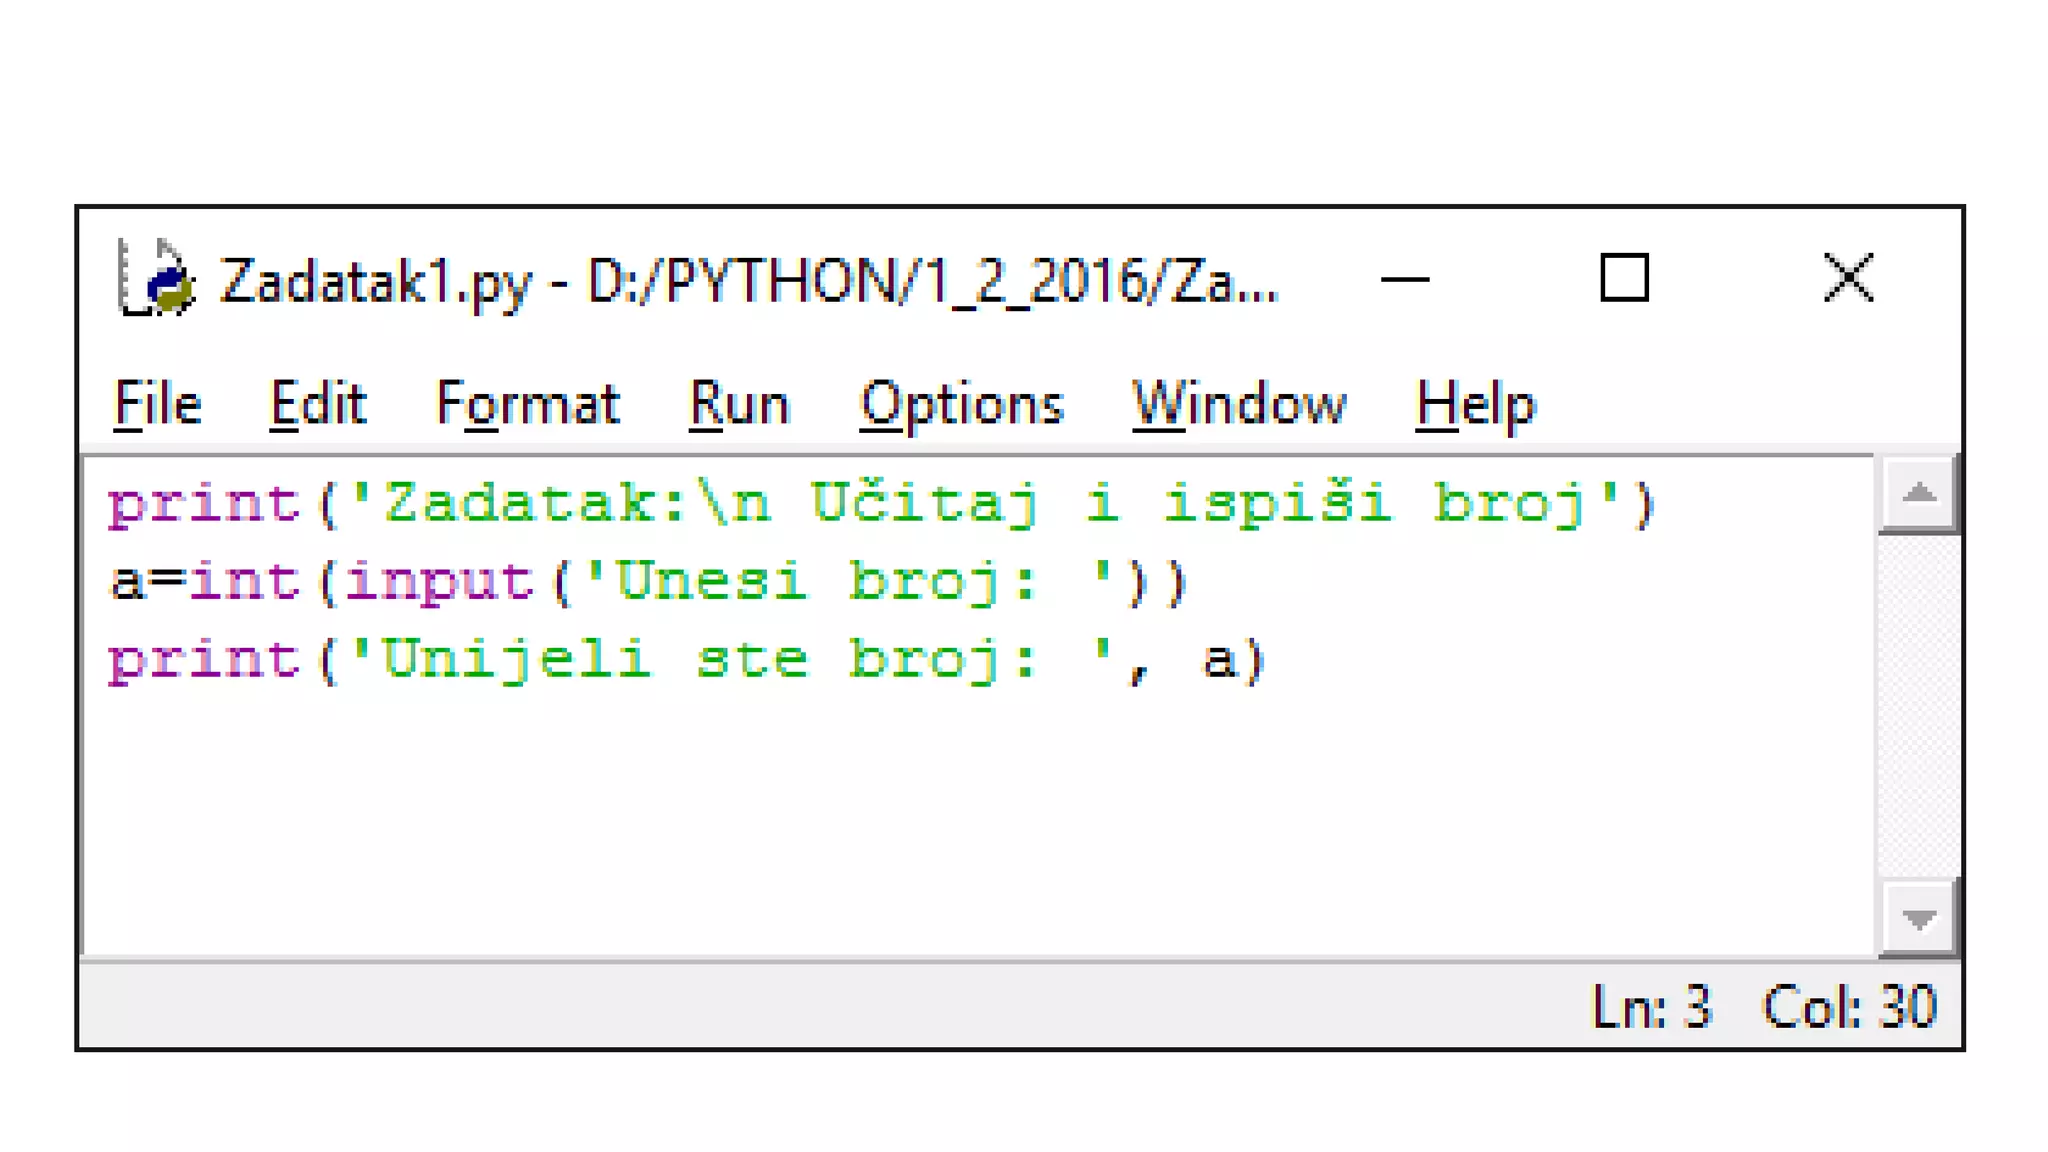Open the Help menu
The height and width of the screenshot is (1152, 2048).
1474,405
